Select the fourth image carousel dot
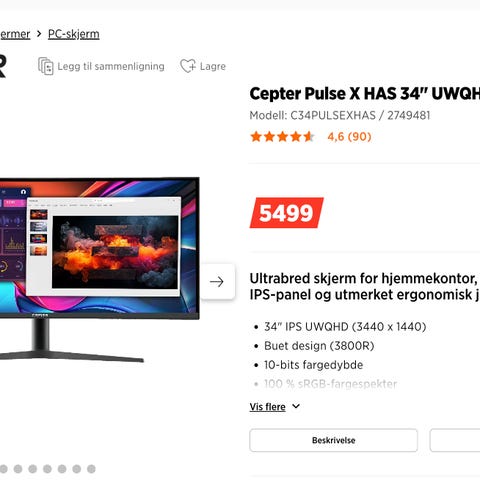The image size is (480, 480). point(47,469)
